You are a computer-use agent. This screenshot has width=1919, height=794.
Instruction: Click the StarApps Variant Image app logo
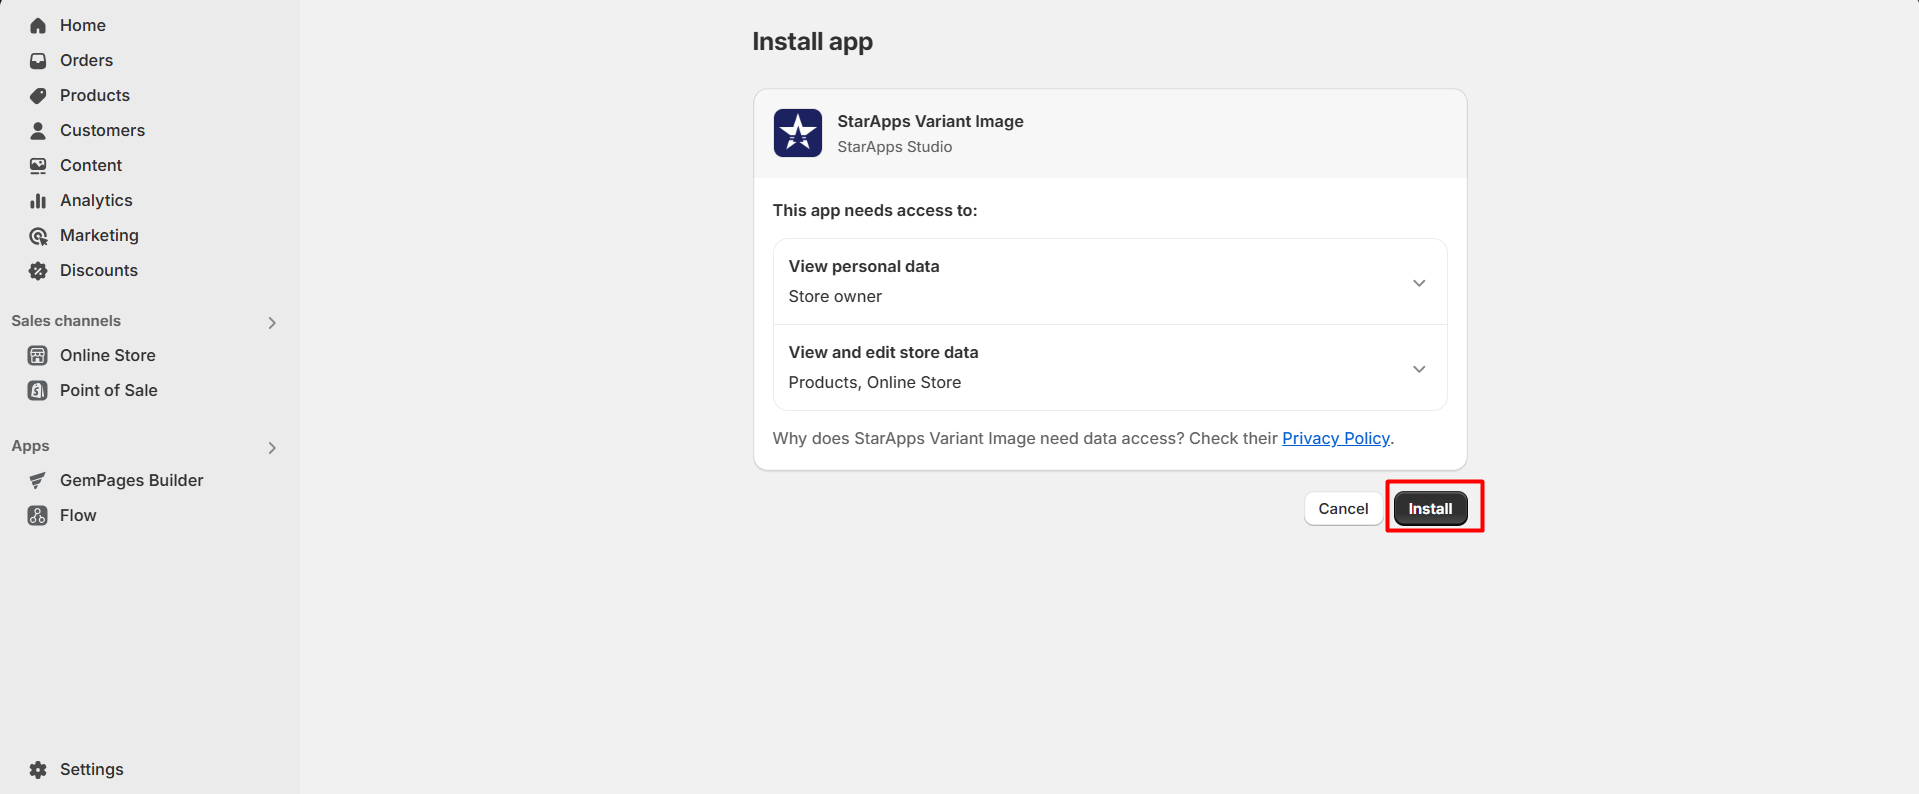click(x=797, y=132)
